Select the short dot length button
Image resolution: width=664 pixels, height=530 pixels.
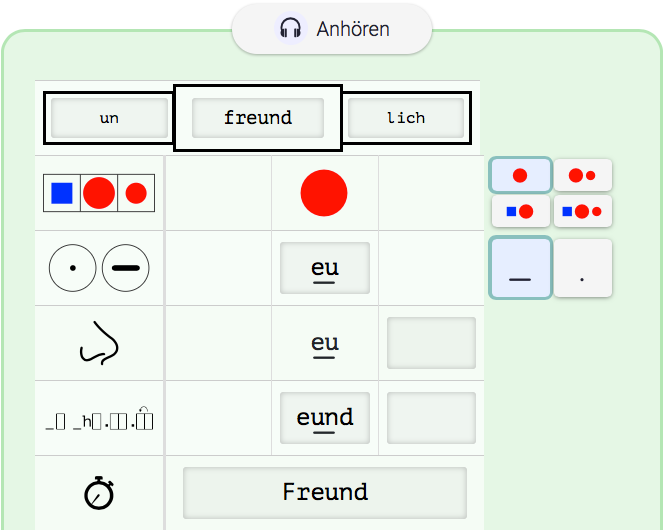tap(582, 268)
